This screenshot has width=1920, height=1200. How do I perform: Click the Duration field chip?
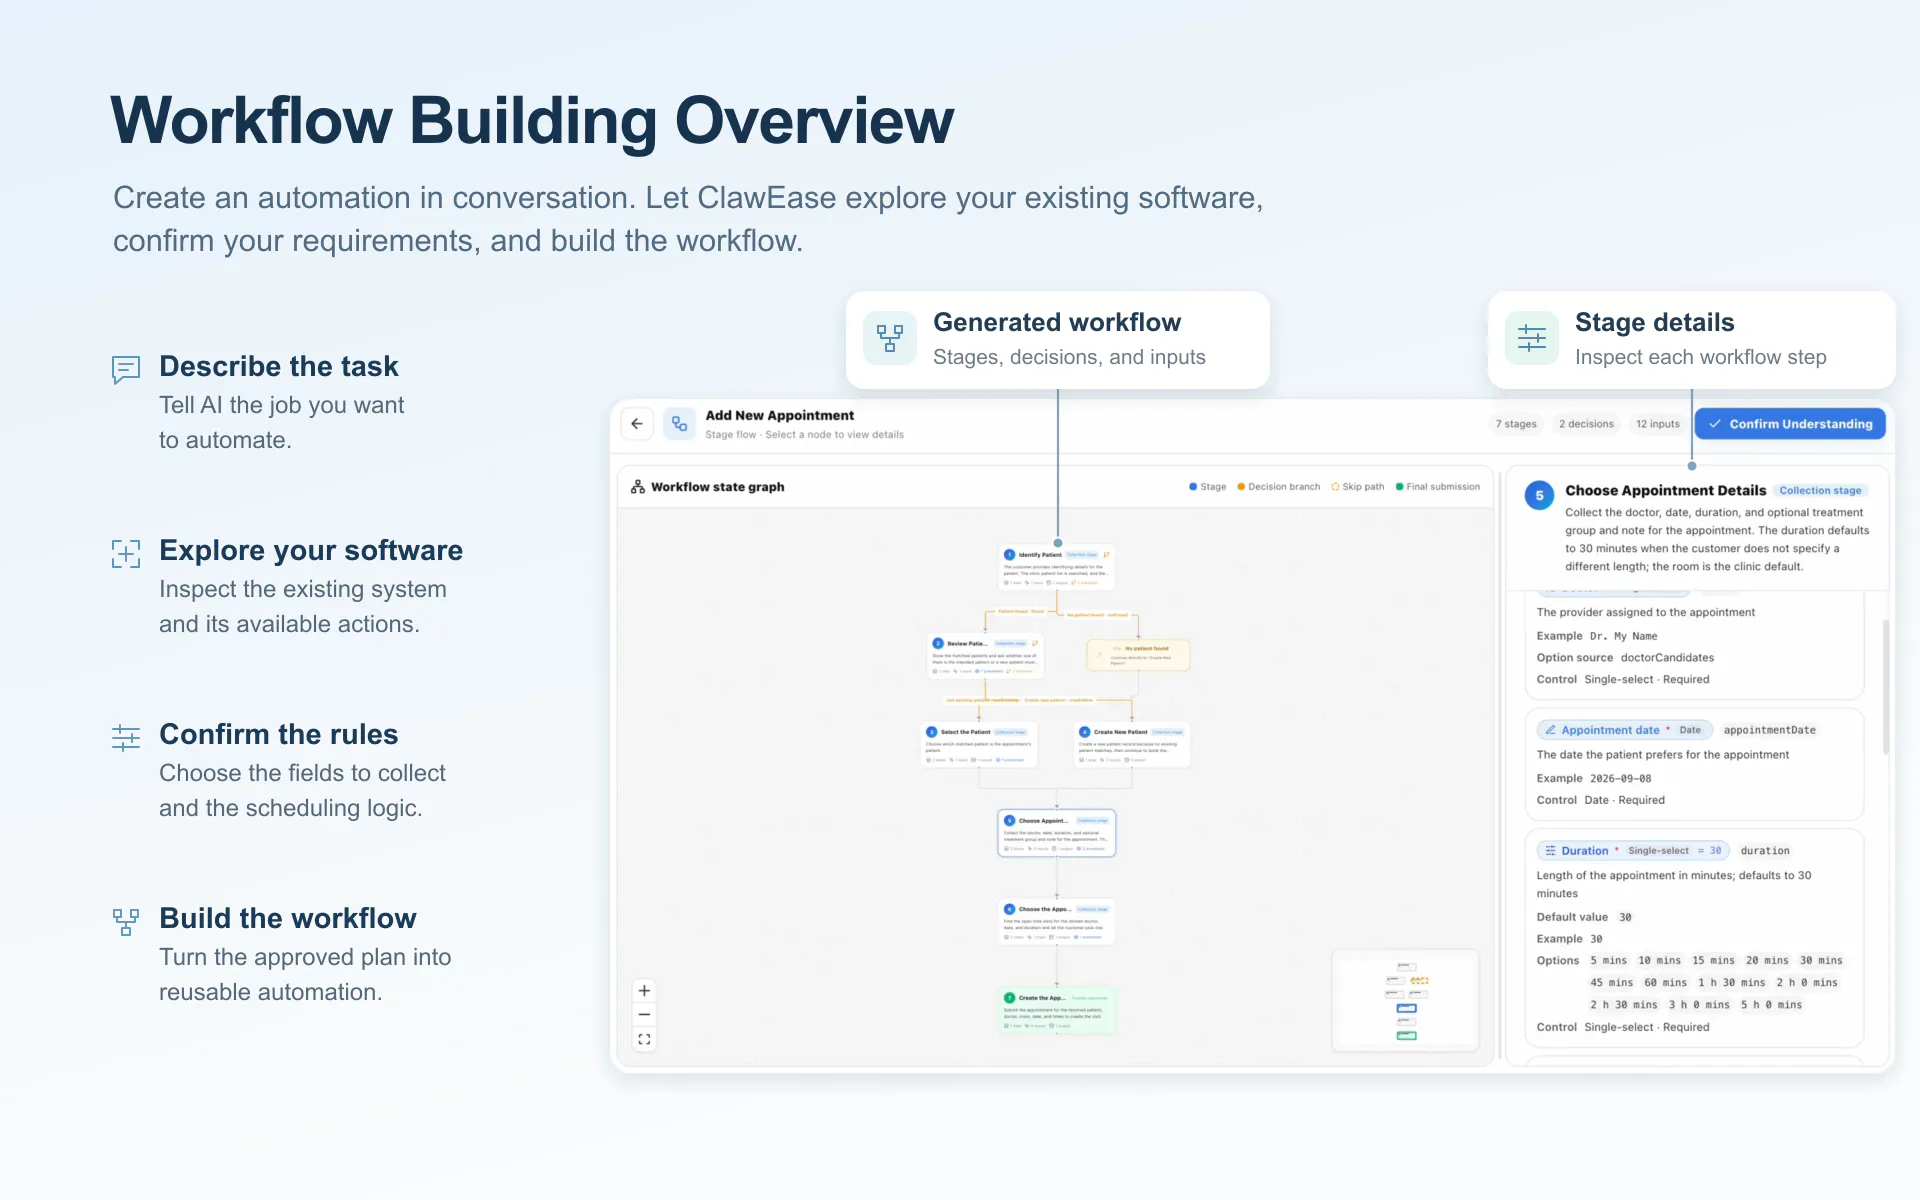tap(1632, 851)
